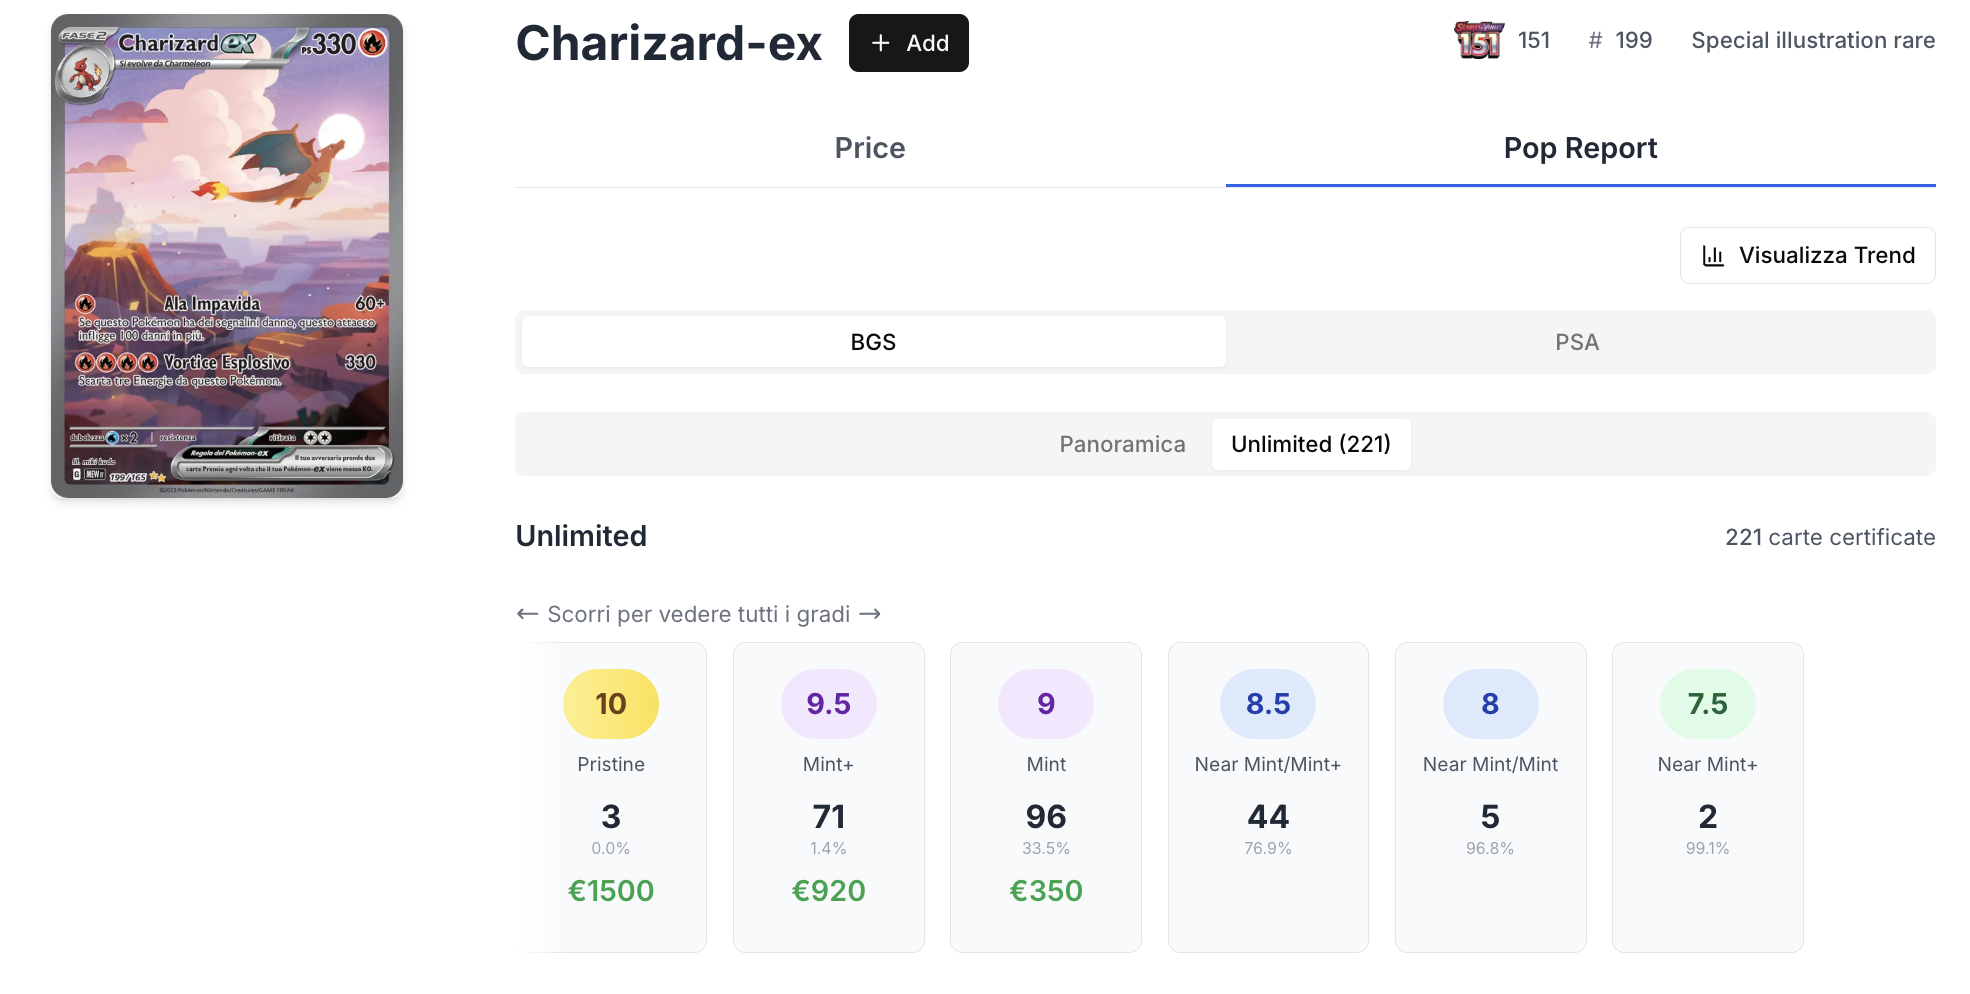The width and height of the screenshot is (1970, 994).
Task: Click the grade 9 Mint badge
Action: click(x=1045, y=704)
